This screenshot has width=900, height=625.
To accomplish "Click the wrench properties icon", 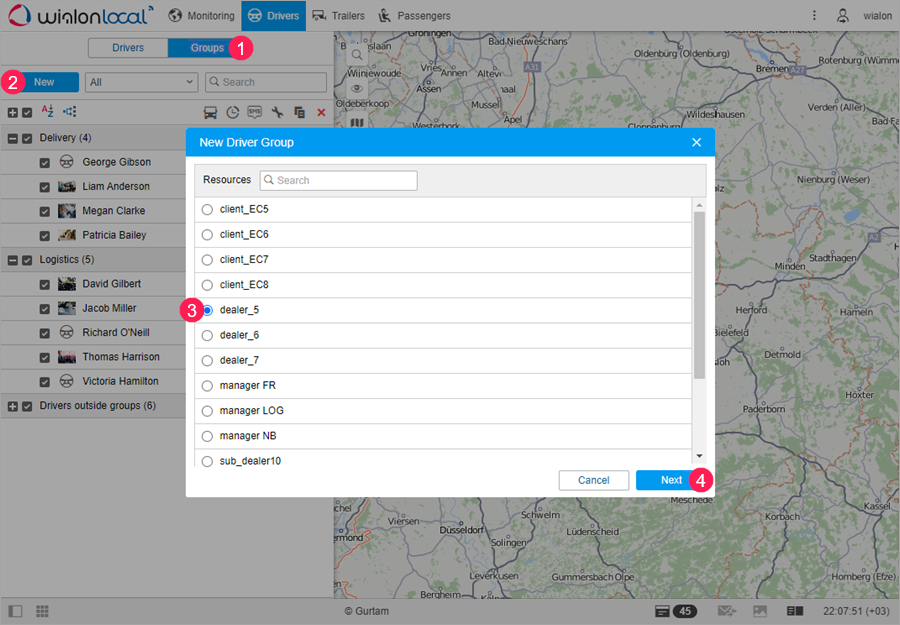I will click(277, 113).
